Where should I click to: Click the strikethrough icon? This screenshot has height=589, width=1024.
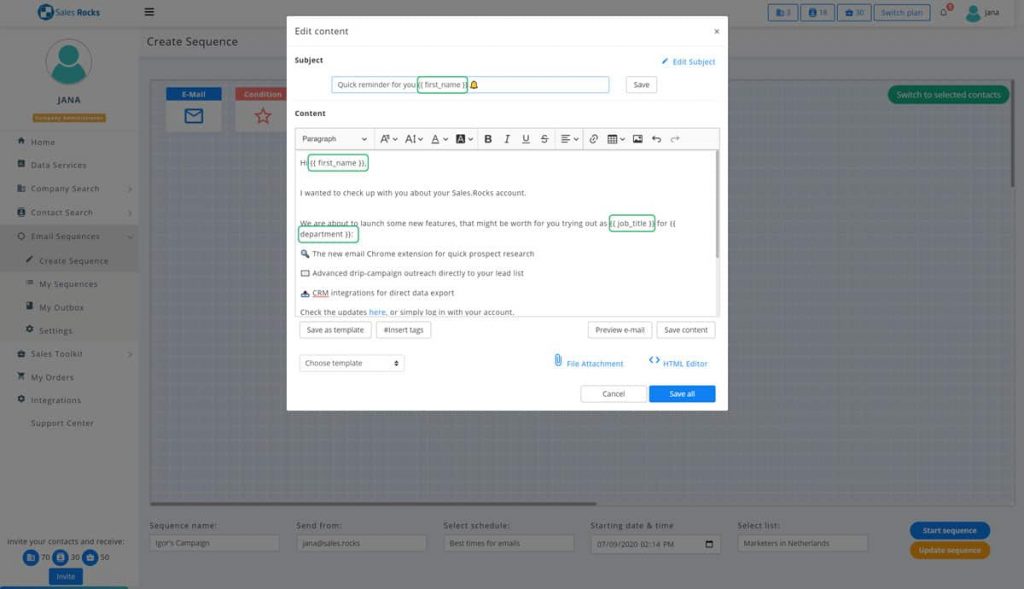pos(544,139)
